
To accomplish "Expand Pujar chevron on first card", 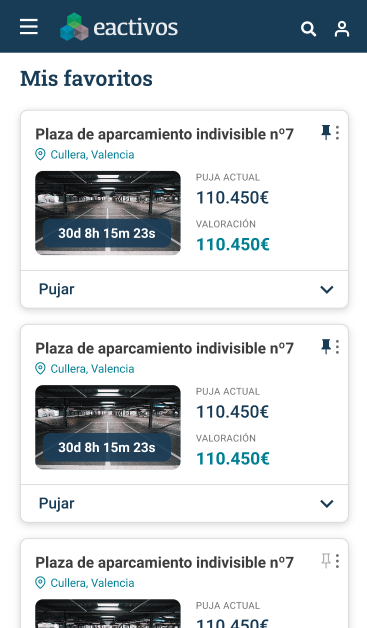I will (327, 289).
